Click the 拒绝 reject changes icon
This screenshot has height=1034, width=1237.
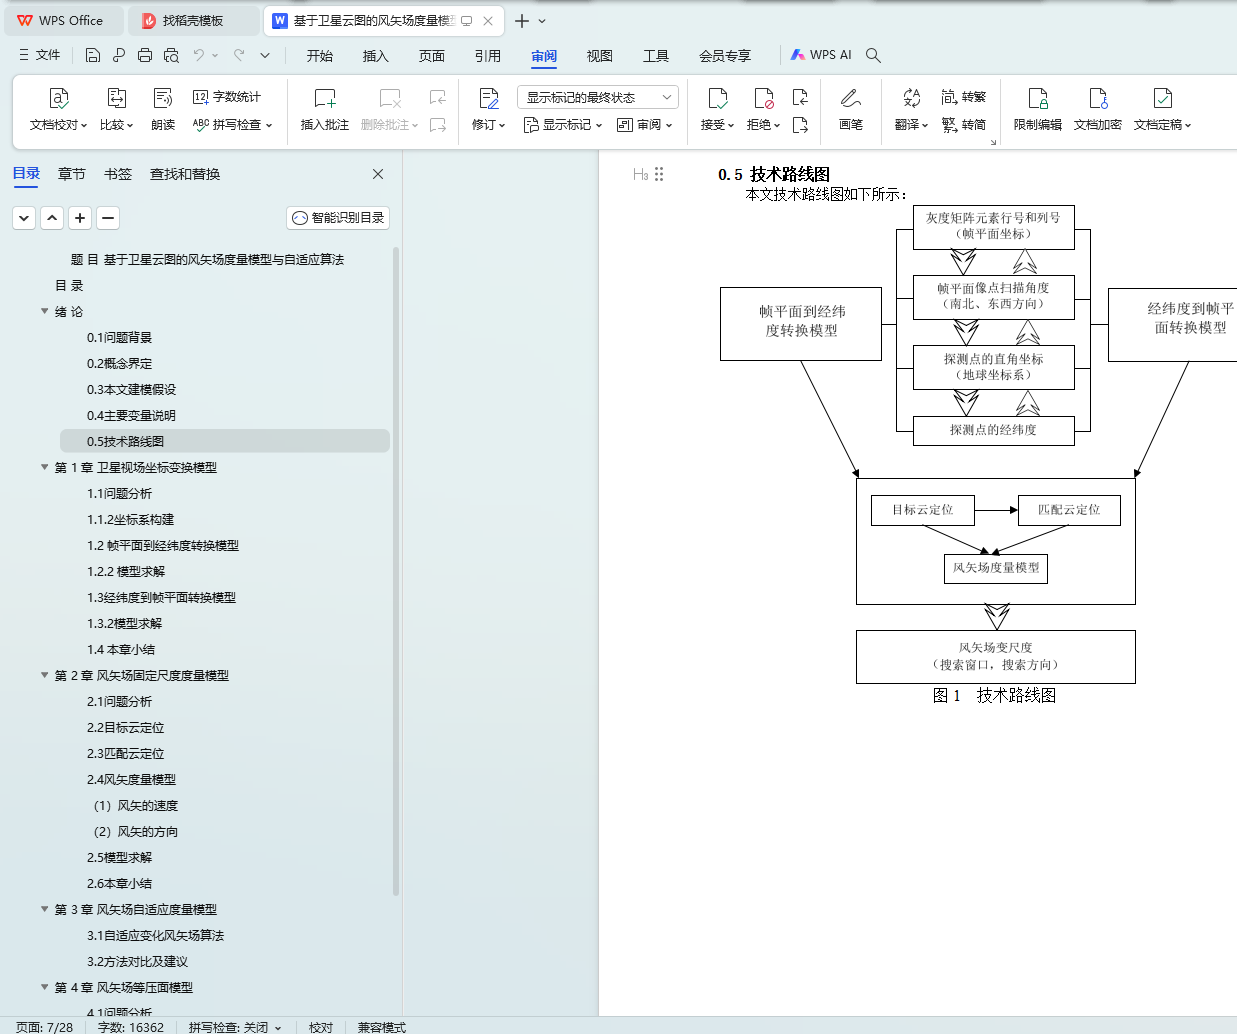(x=763, y=98)
